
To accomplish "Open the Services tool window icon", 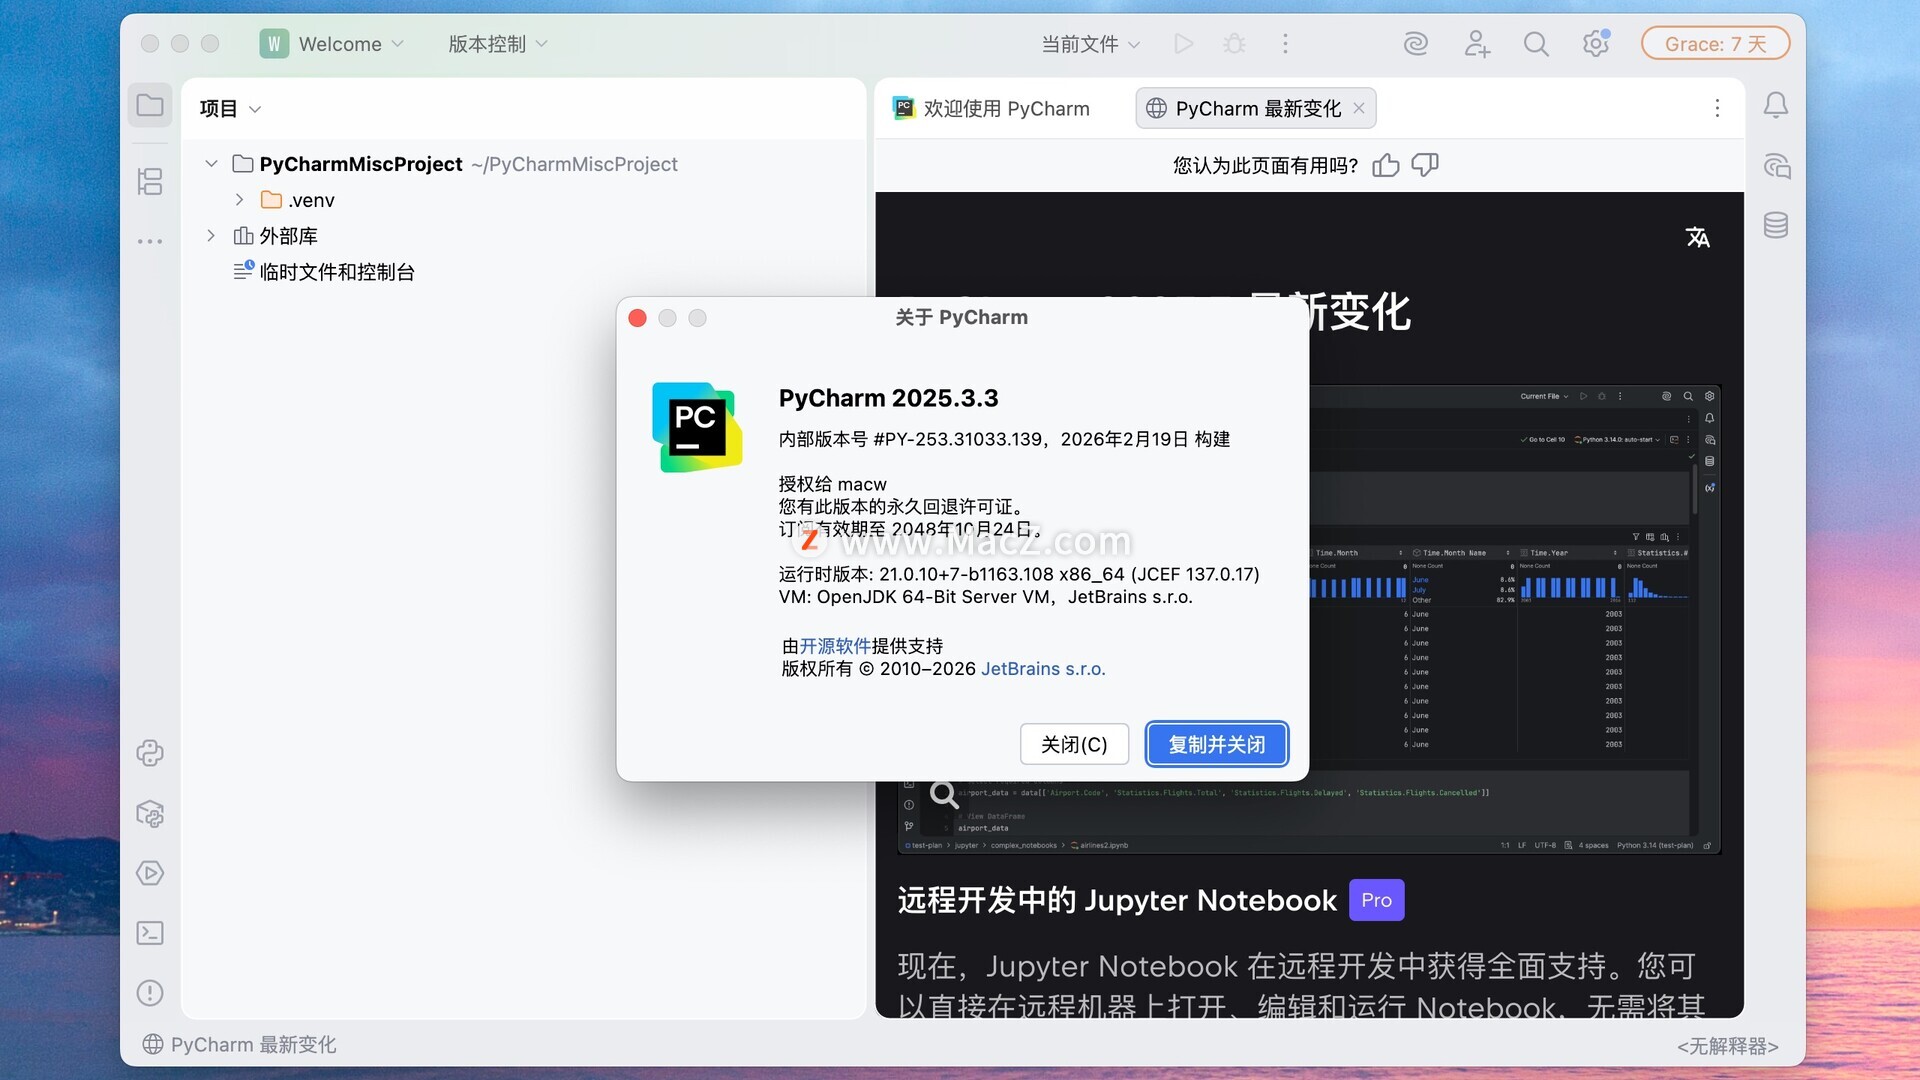I will (x=150, y=873).
